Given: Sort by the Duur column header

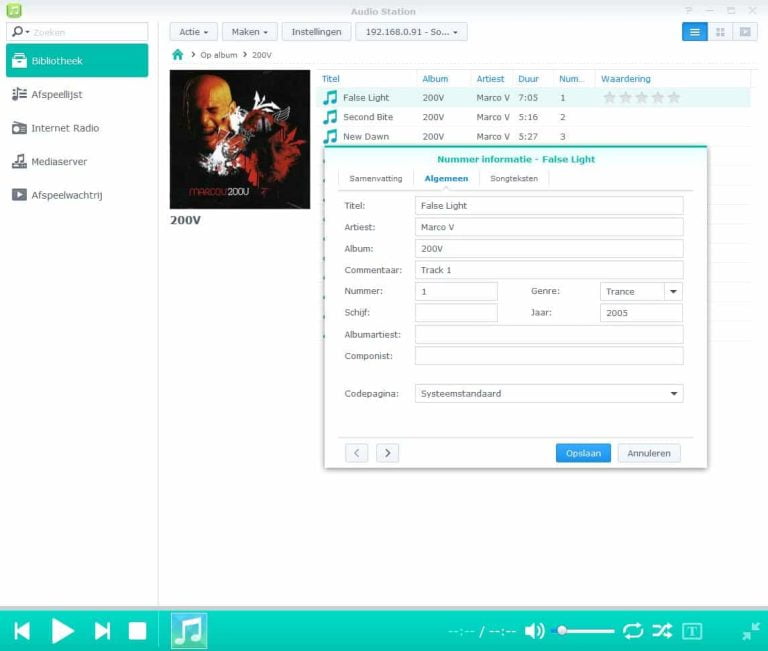Looking at the screenshot, I should (528, 79).
